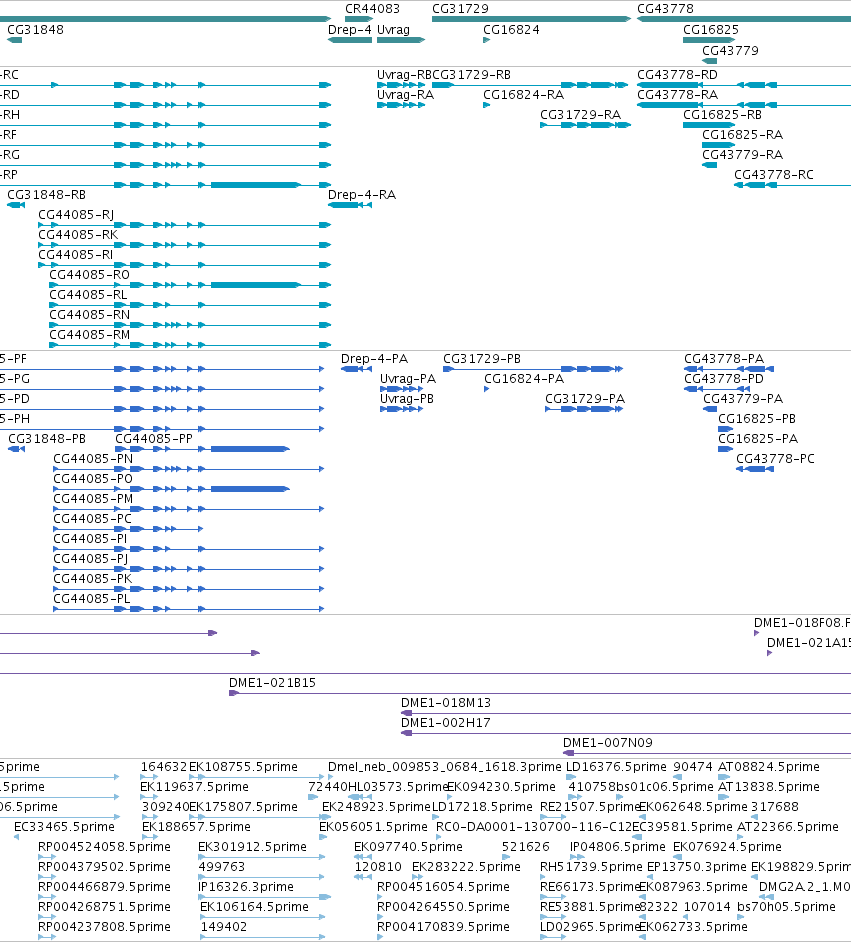Click the CR44083 gene label
This screenshot has height=942, width=851.
pyautogui.click(x=372, y=8)
